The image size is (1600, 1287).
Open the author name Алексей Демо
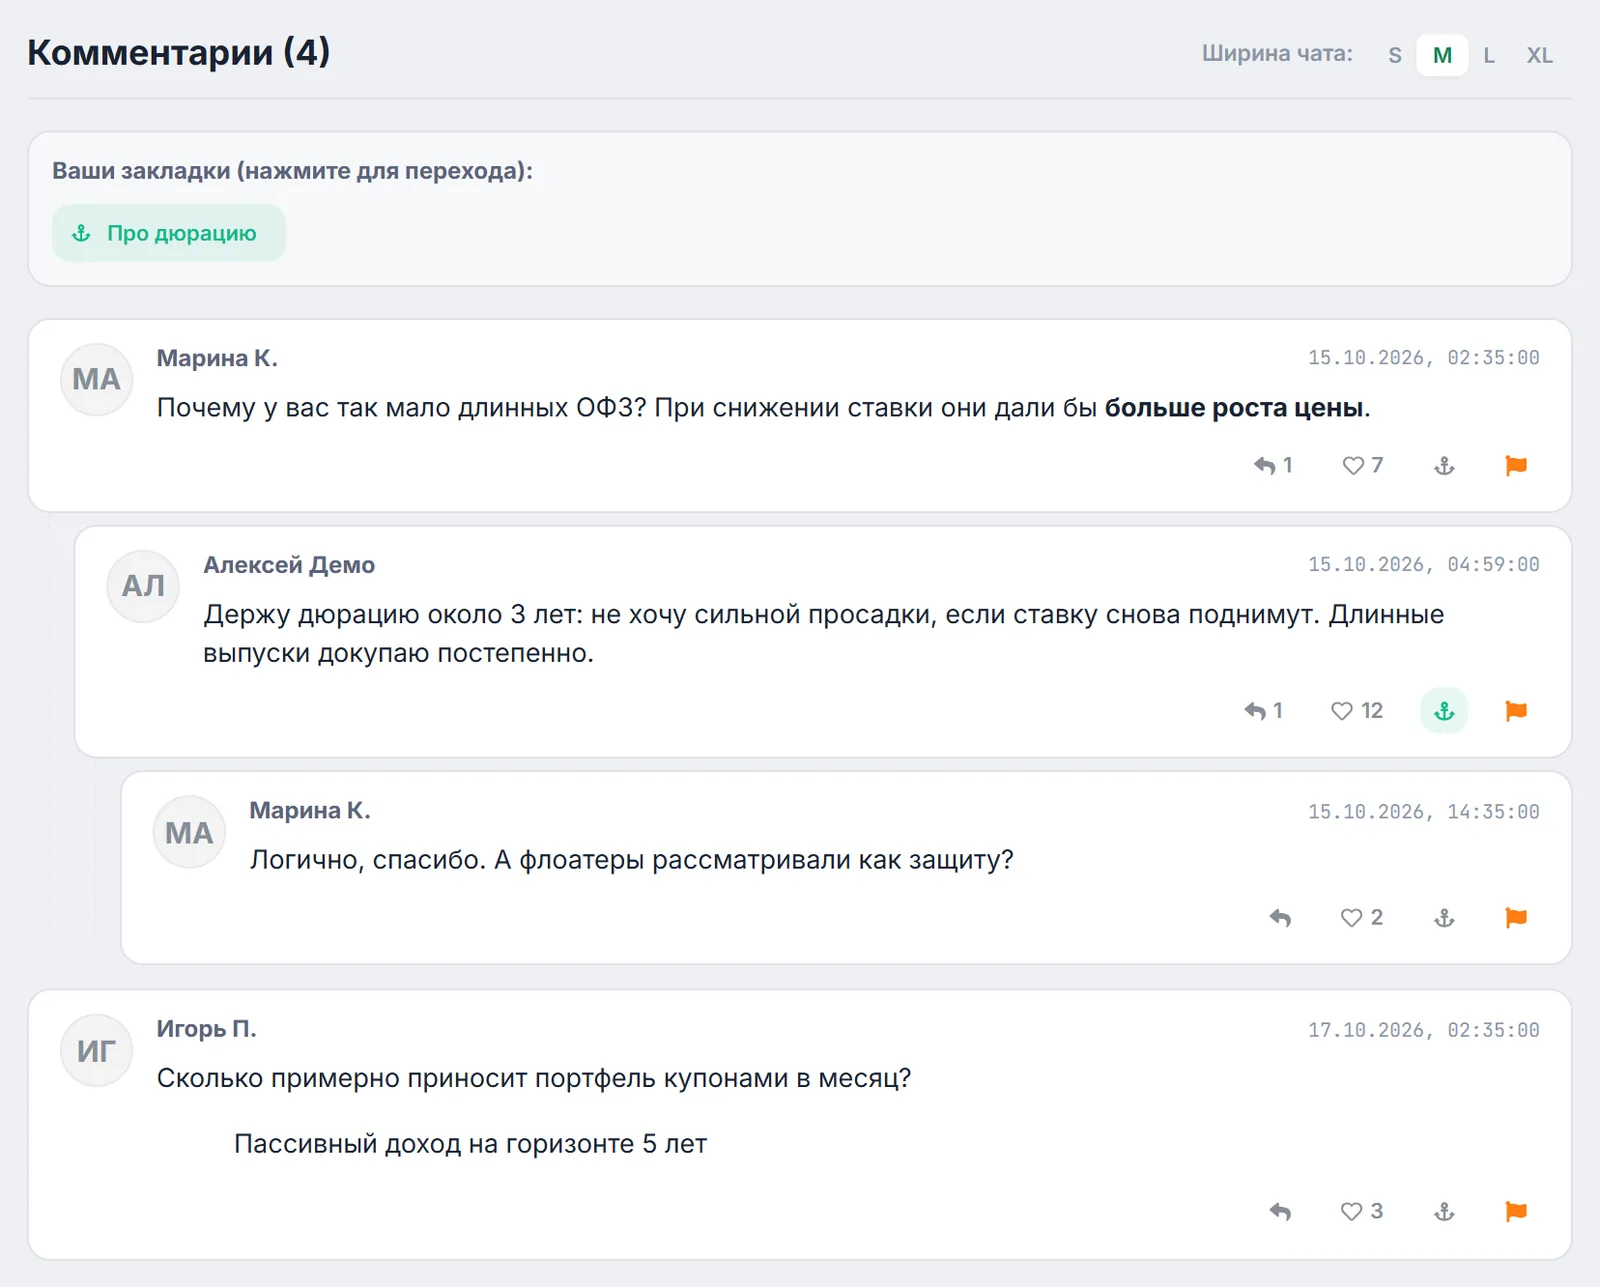(289, 565)
